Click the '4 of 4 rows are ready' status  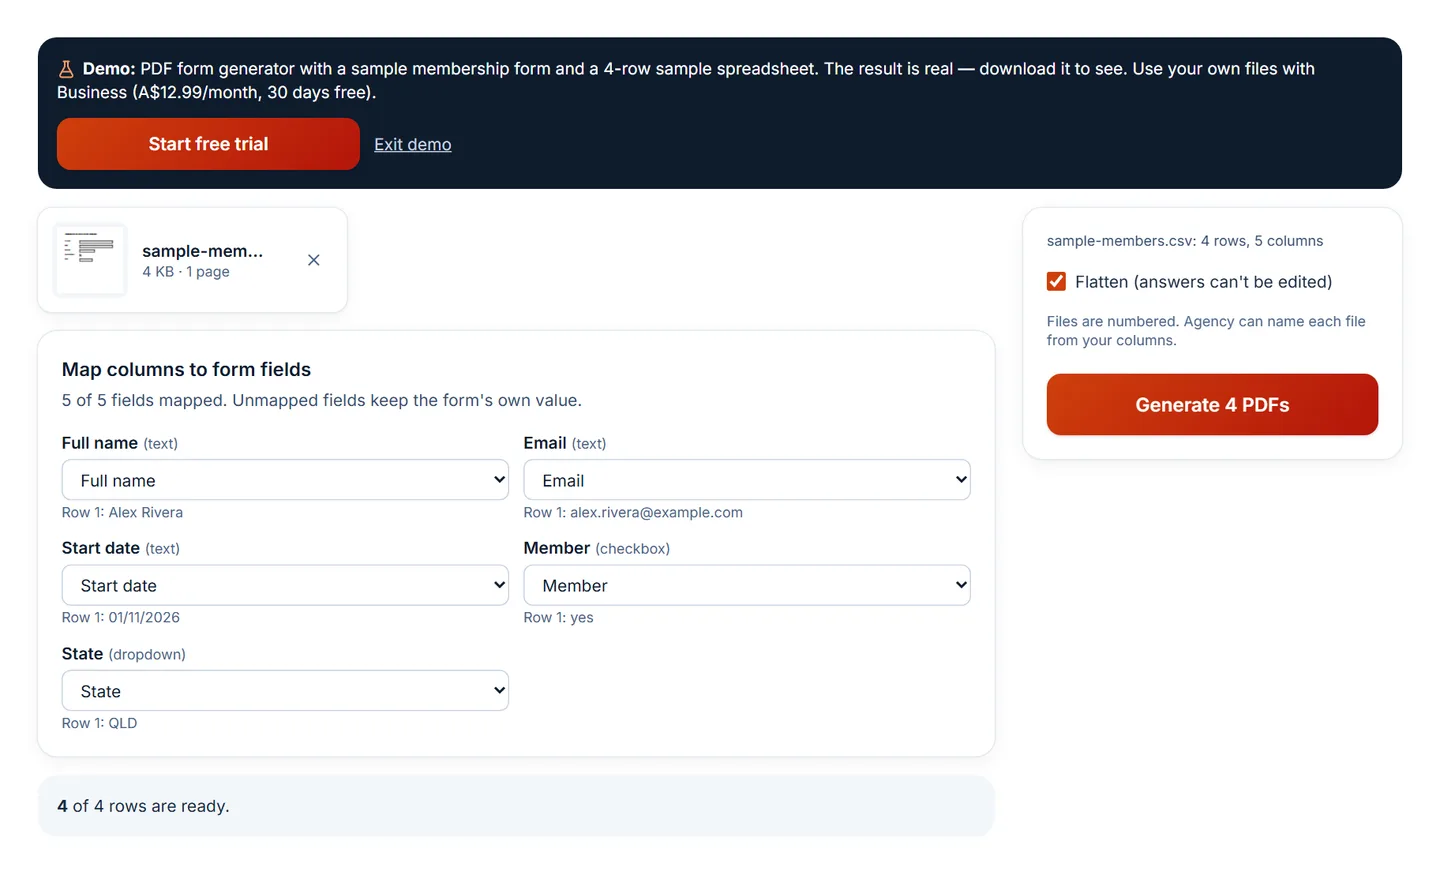pyautogui.click(x=143, y=806)
